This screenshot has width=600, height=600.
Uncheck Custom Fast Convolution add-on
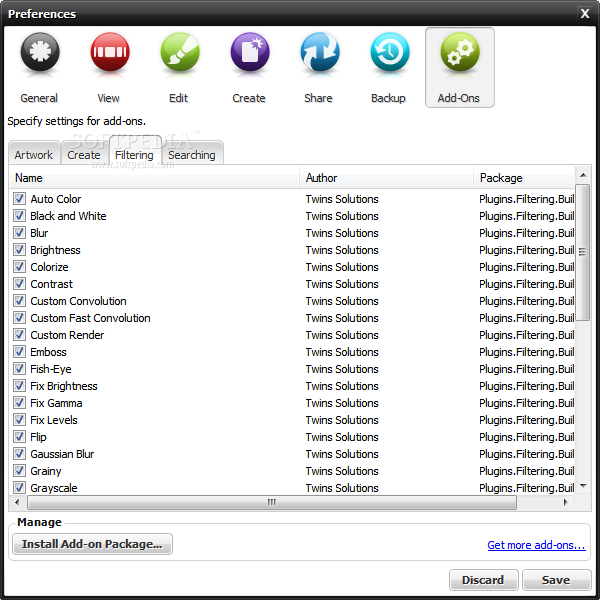click(20, 318)
